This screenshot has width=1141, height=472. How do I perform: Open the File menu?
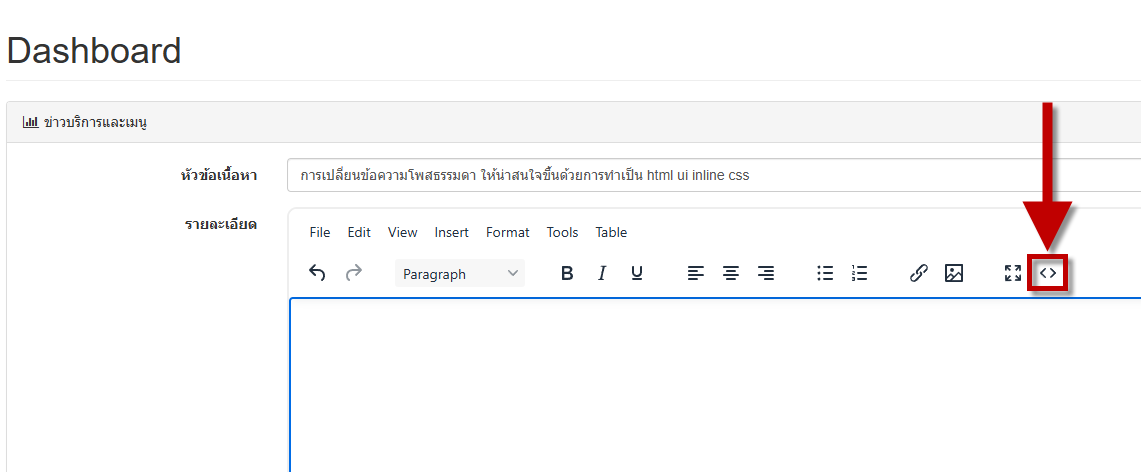pyautogui.click(x=319, y=233)
